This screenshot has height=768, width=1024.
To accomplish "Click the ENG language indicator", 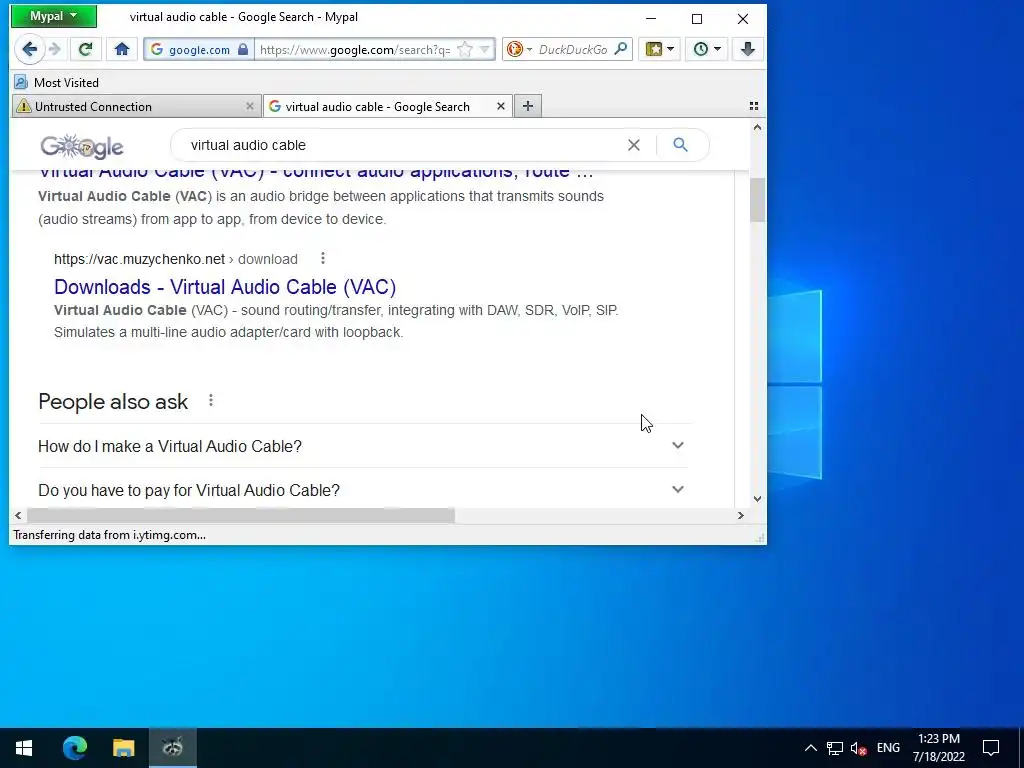I will [x=888, y=748].
